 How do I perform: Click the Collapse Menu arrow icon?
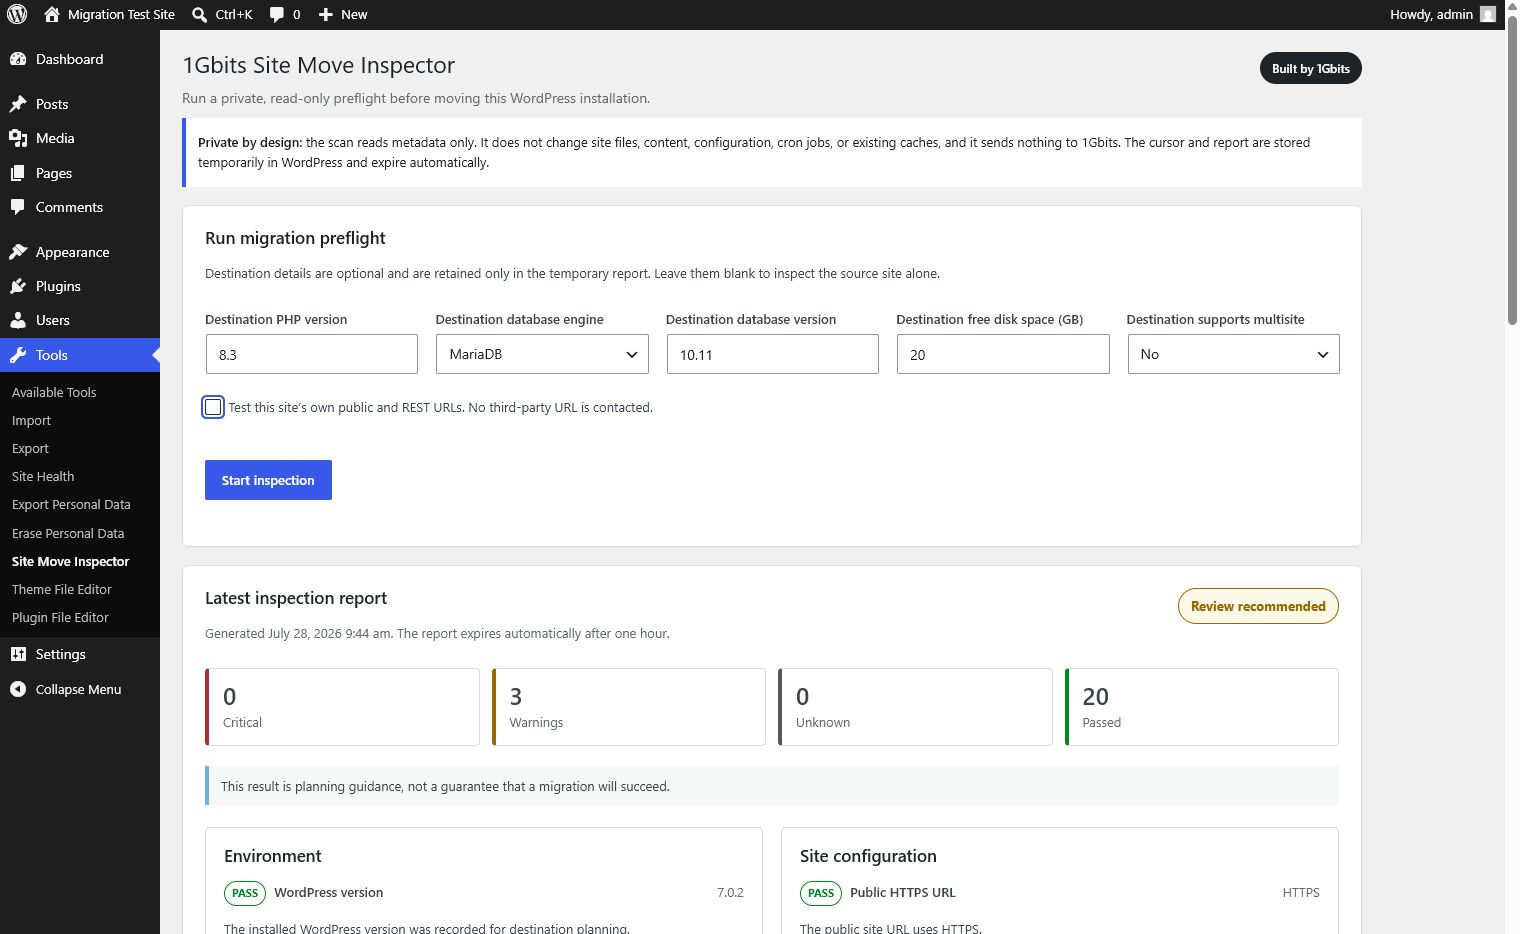(18, 689)
